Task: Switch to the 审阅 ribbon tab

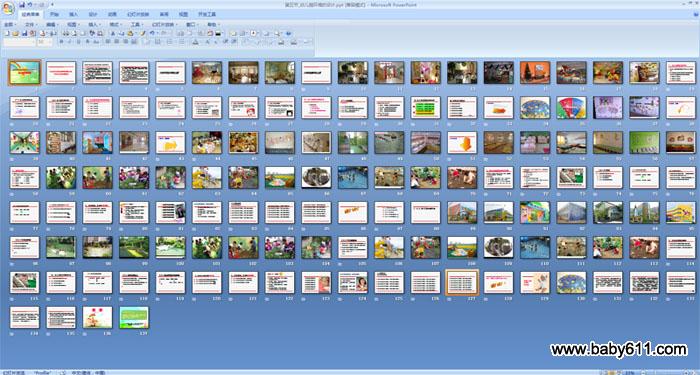Action: point(164,14)
